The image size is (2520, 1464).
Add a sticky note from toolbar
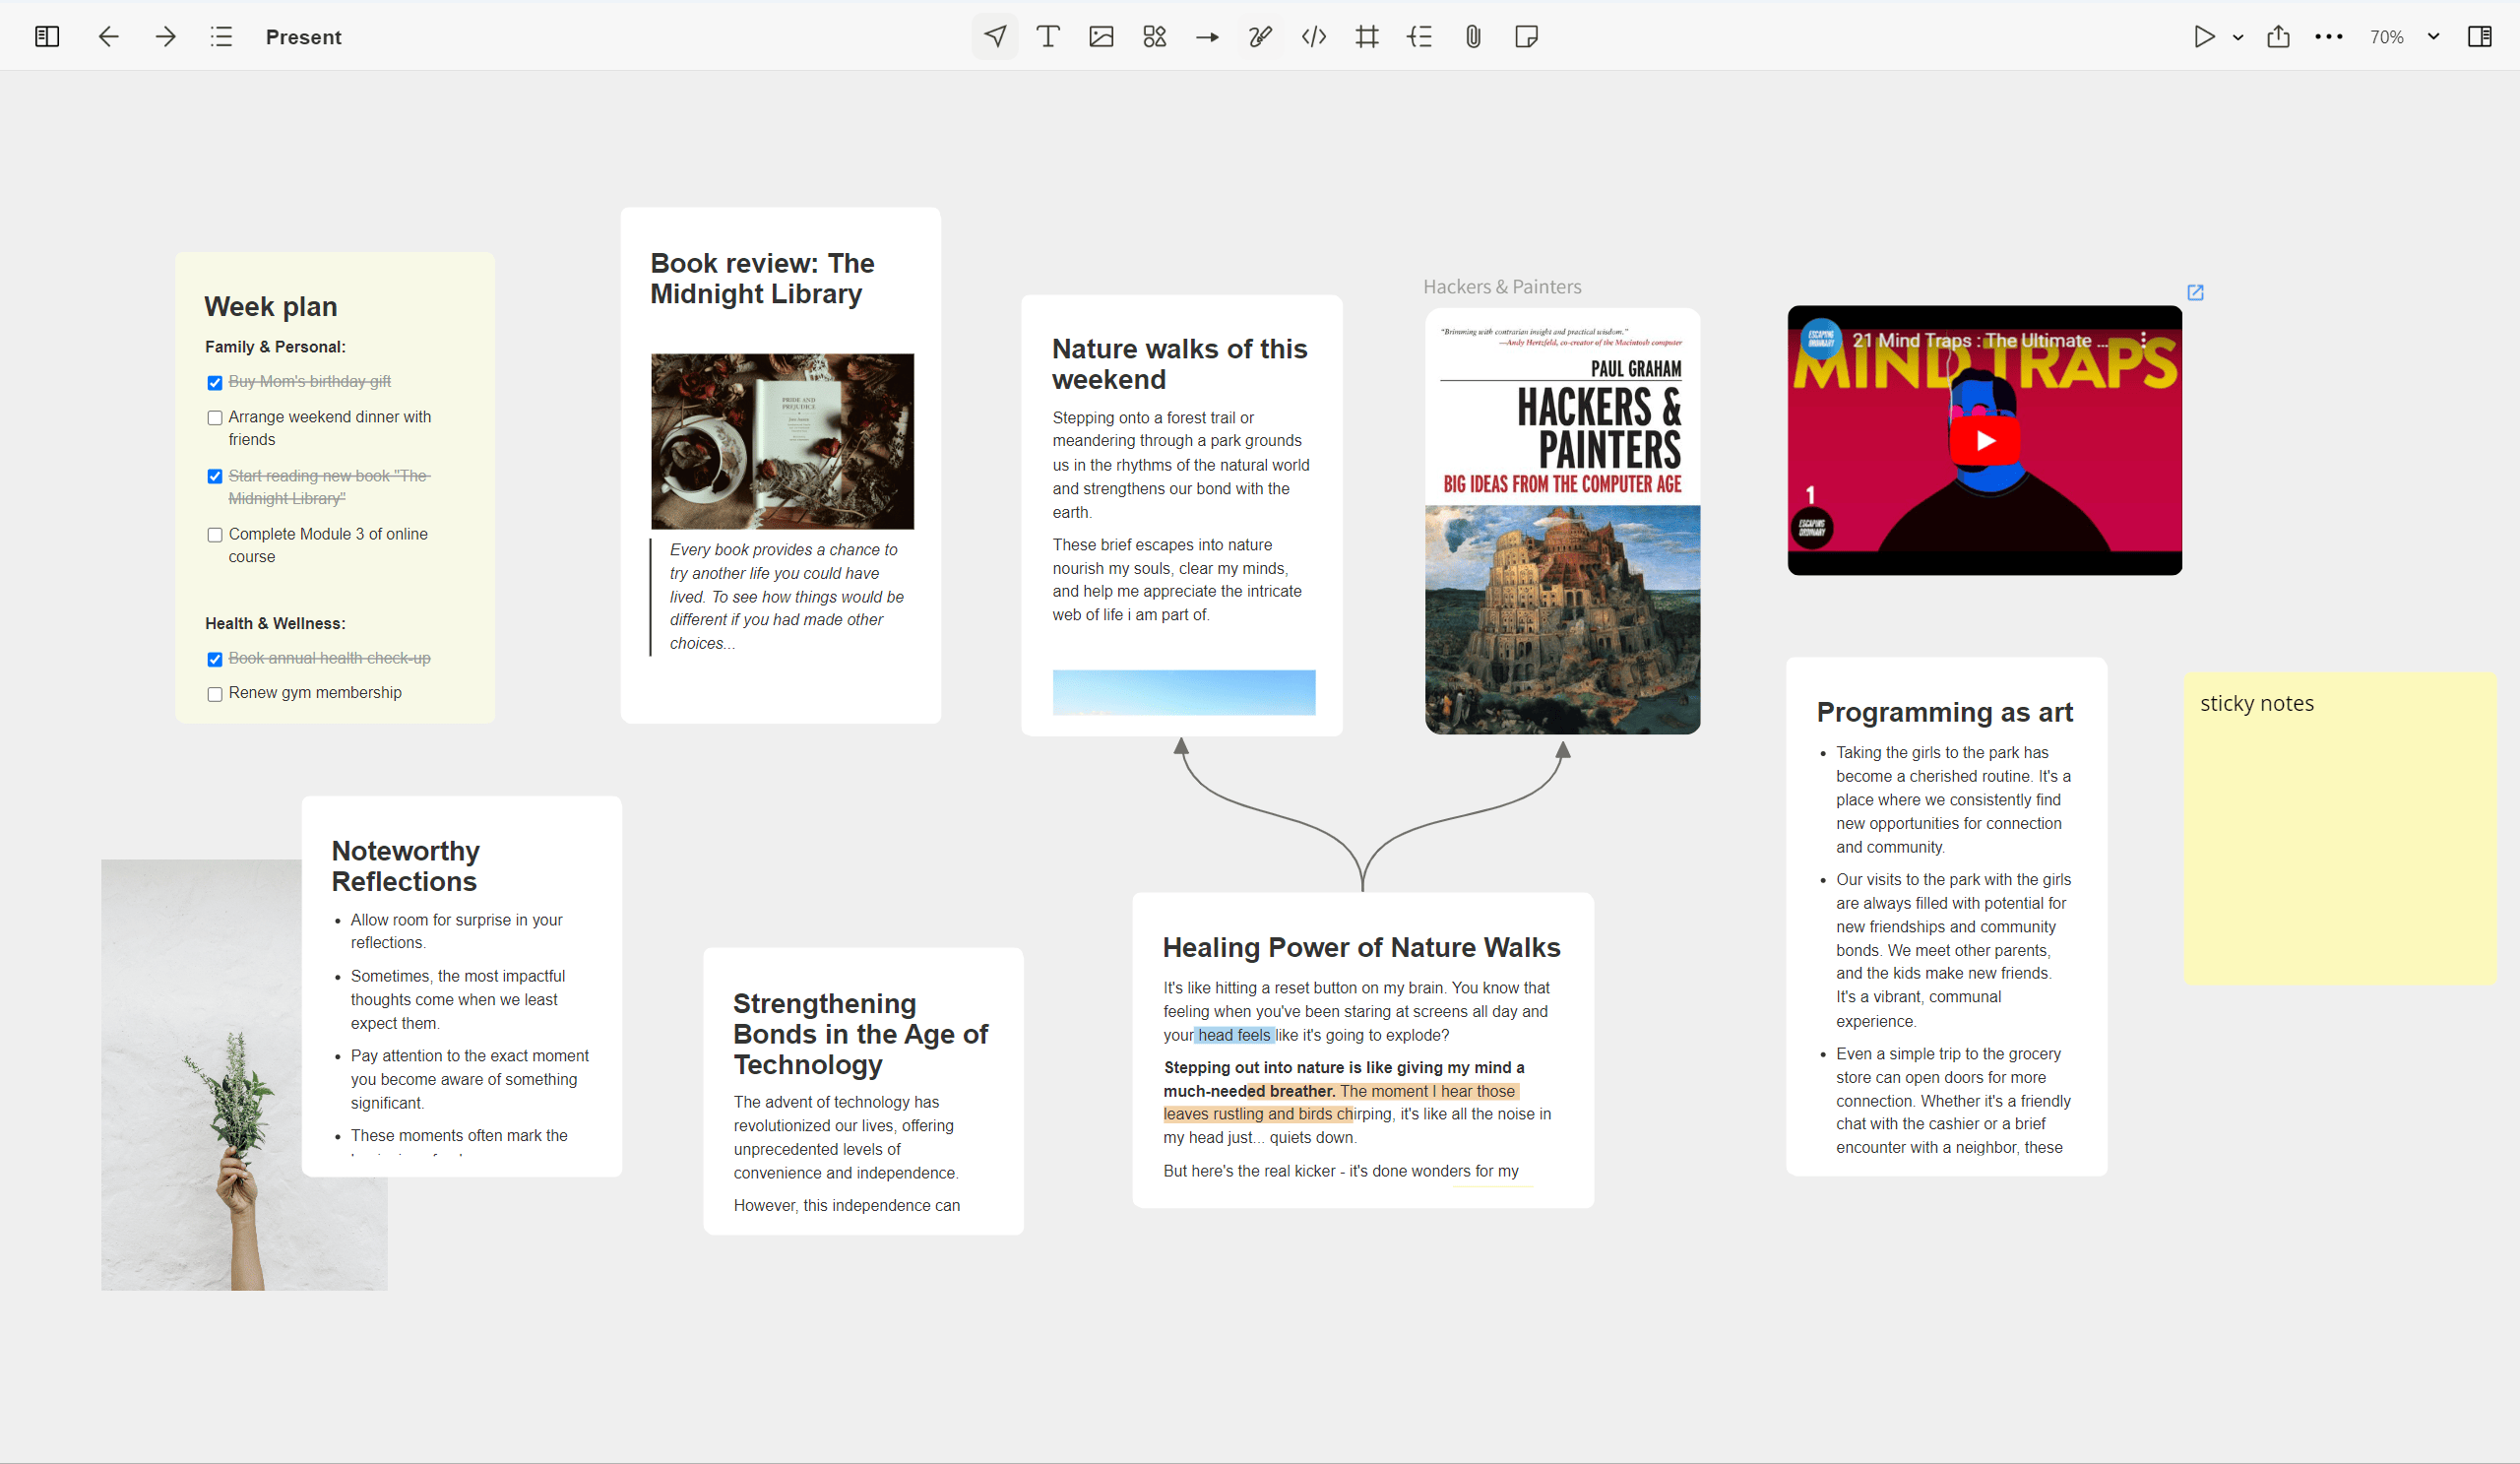click(1526, 37)
